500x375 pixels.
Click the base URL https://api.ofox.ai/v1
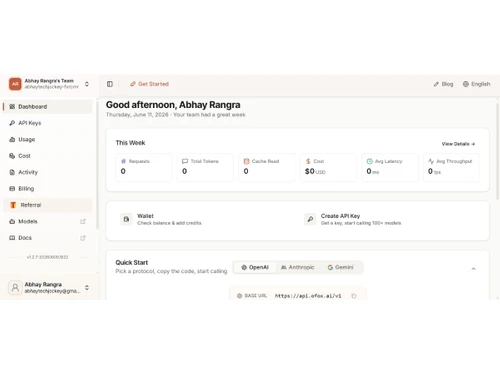[x=308, y=296]
